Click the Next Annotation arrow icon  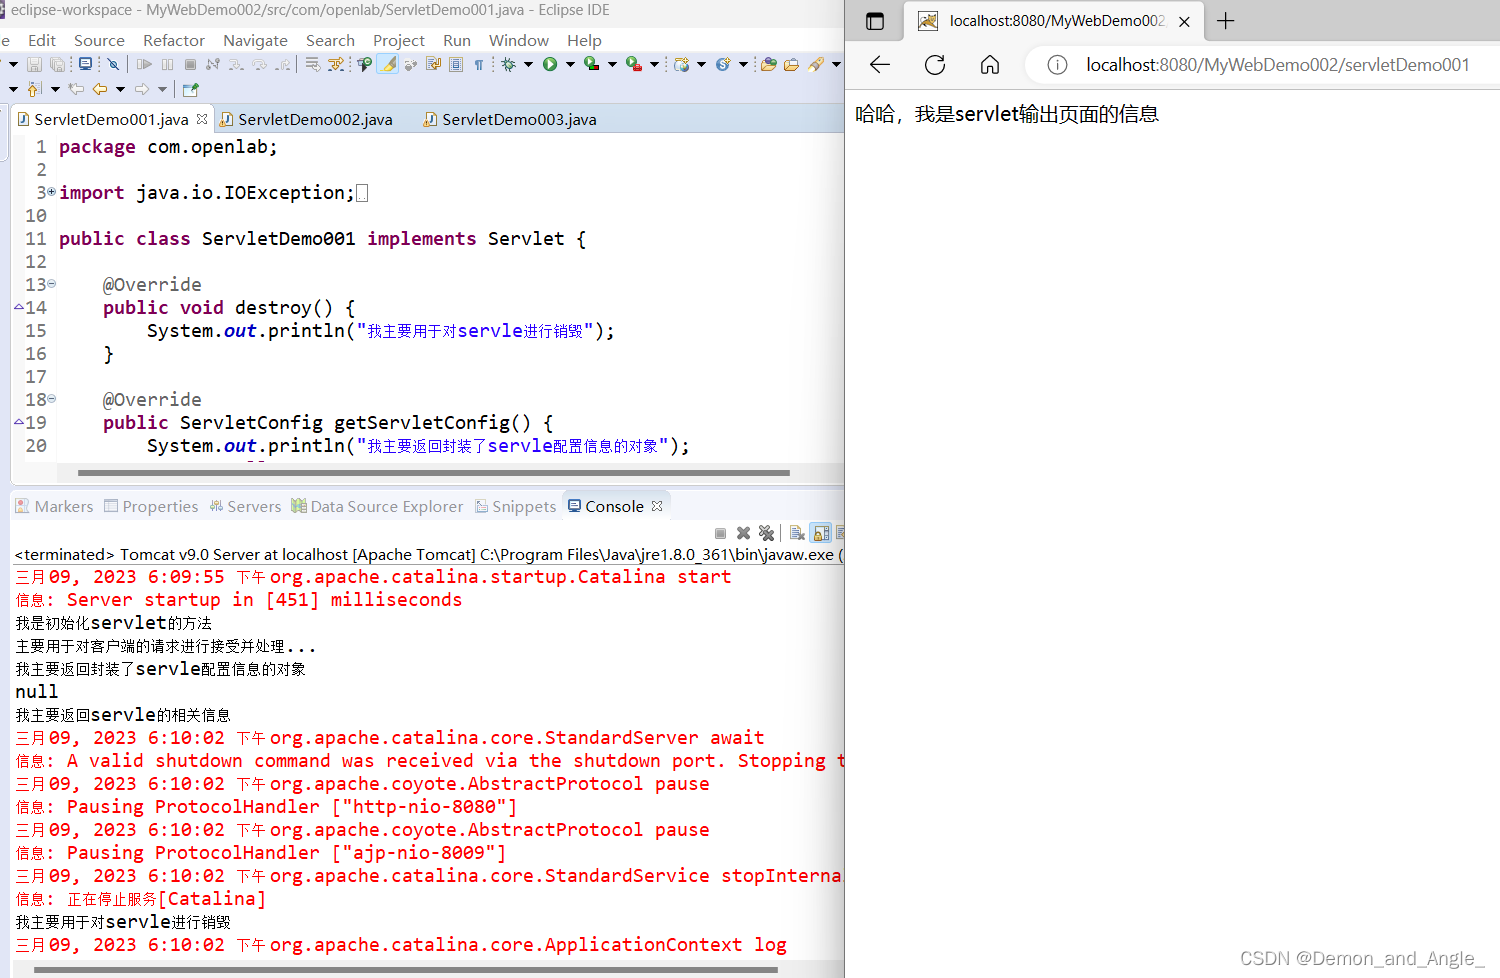point(34,89)
